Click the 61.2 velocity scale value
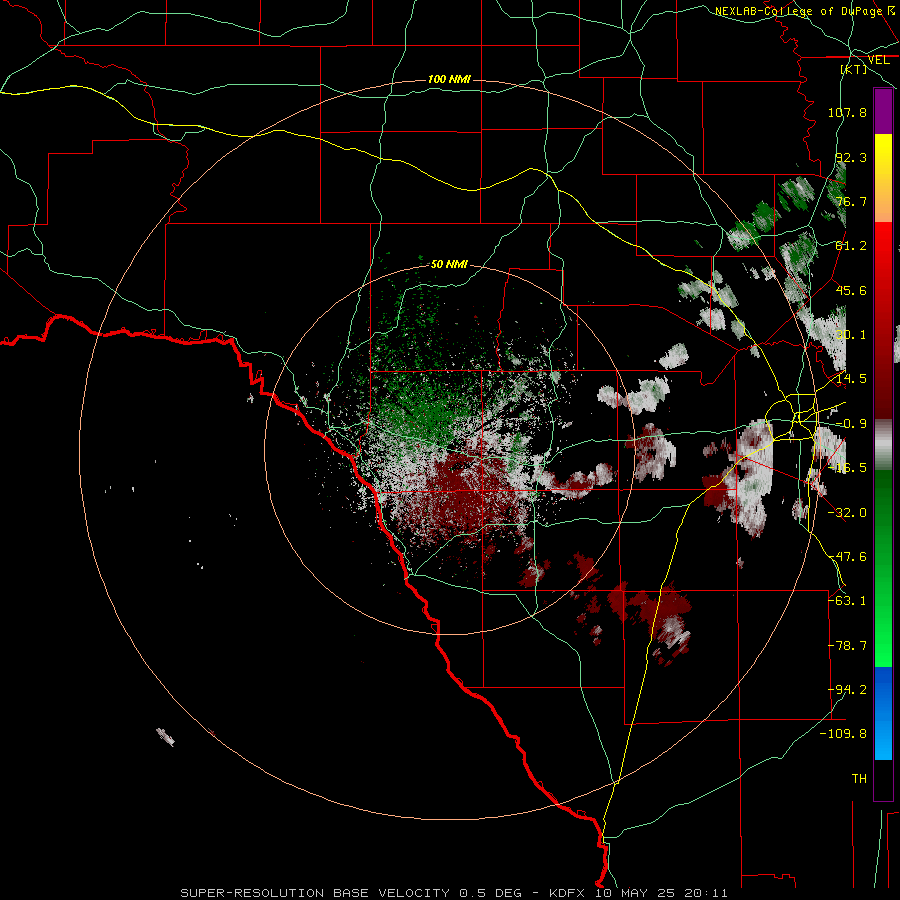The width and height of the screenshot is (900, 900). [851, 246]
